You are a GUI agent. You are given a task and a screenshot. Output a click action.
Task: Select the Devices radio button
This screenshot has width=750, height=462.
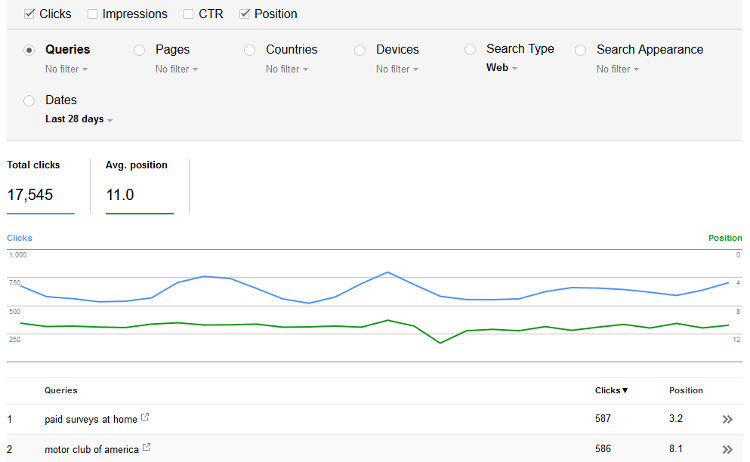pos(360,50)
